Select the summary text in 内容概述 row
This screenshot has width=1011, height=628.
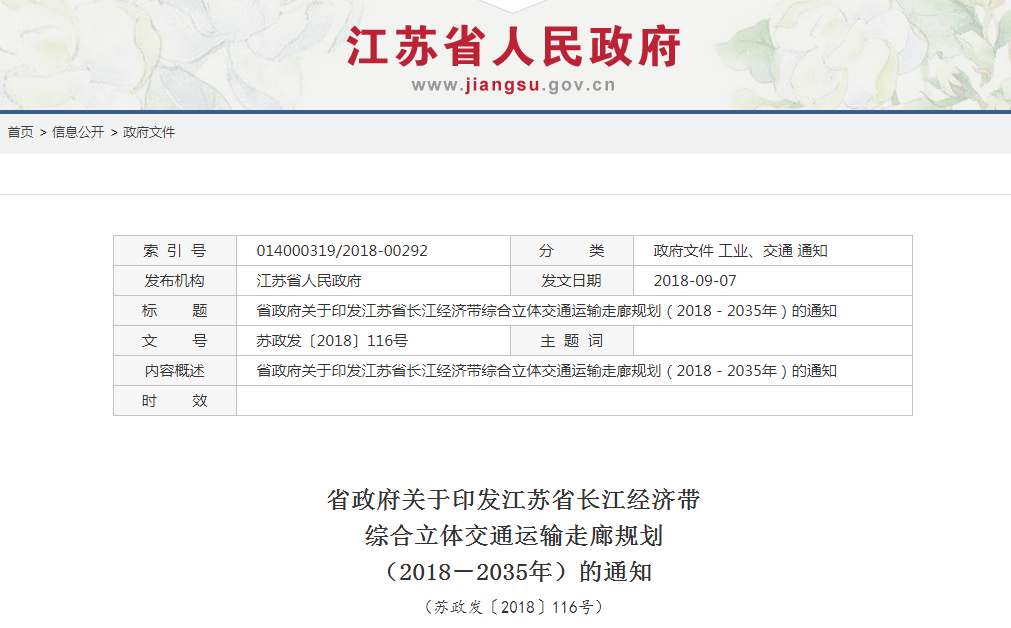(x=546, y=371)
